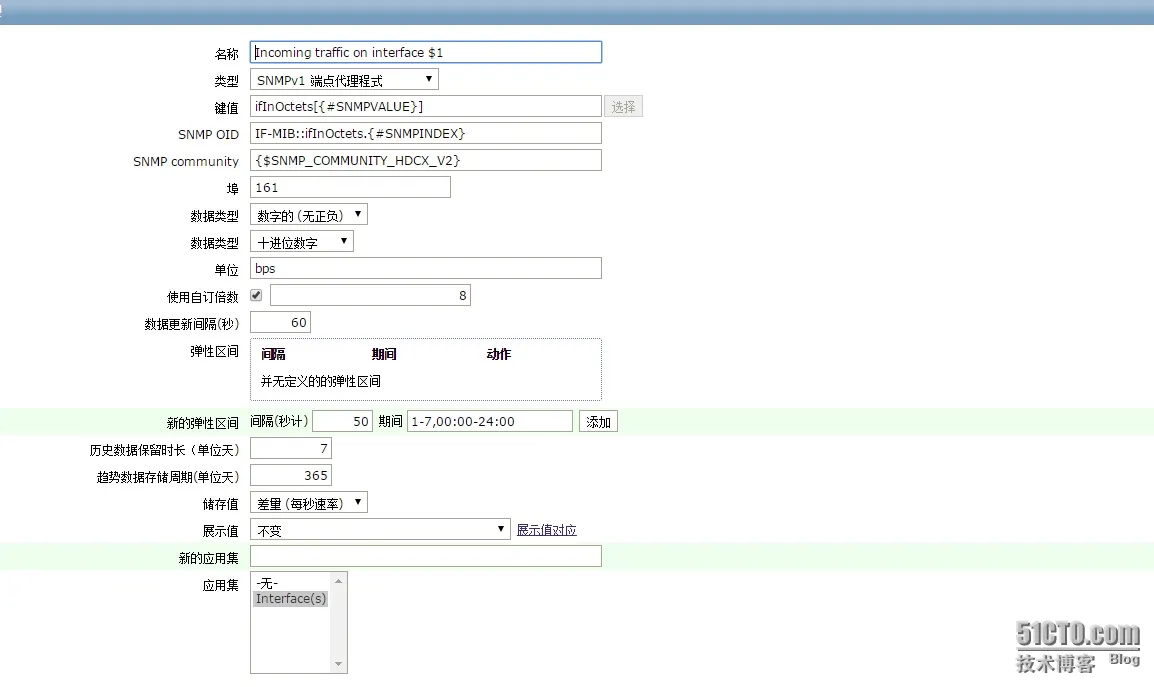Open the 储存值 差量 (每秒速率) dropdown

[308, 503]
